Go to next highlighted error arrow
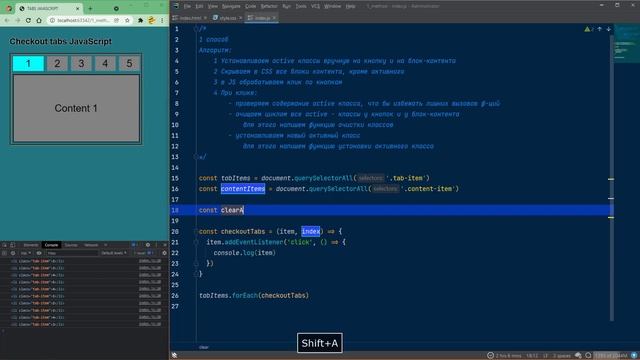This screenshot has width=640, height=360. 608,29
